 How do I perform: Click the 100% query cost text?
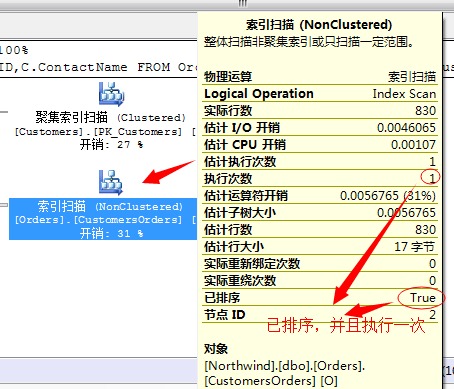tap(14, 50)
